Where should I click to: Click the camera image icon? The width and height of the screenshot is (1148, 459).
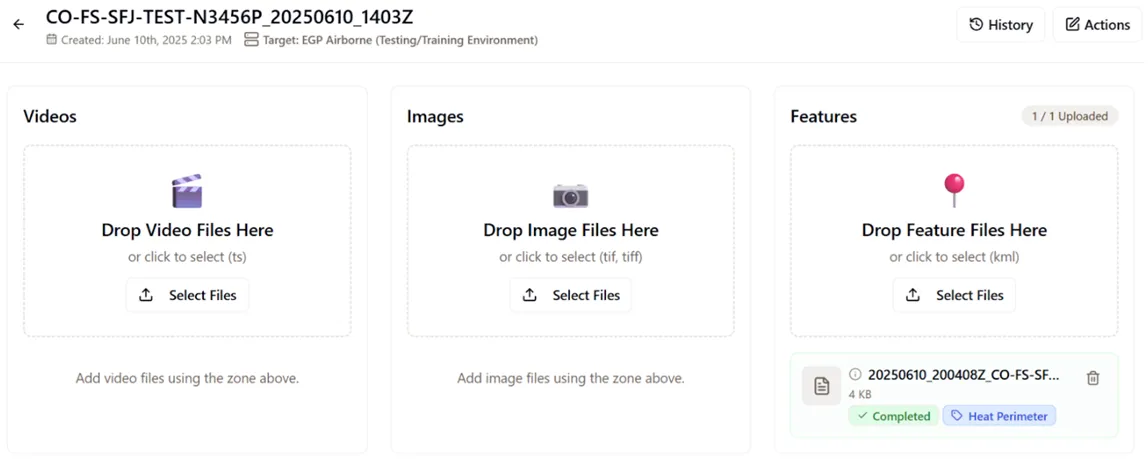[570, 194]
